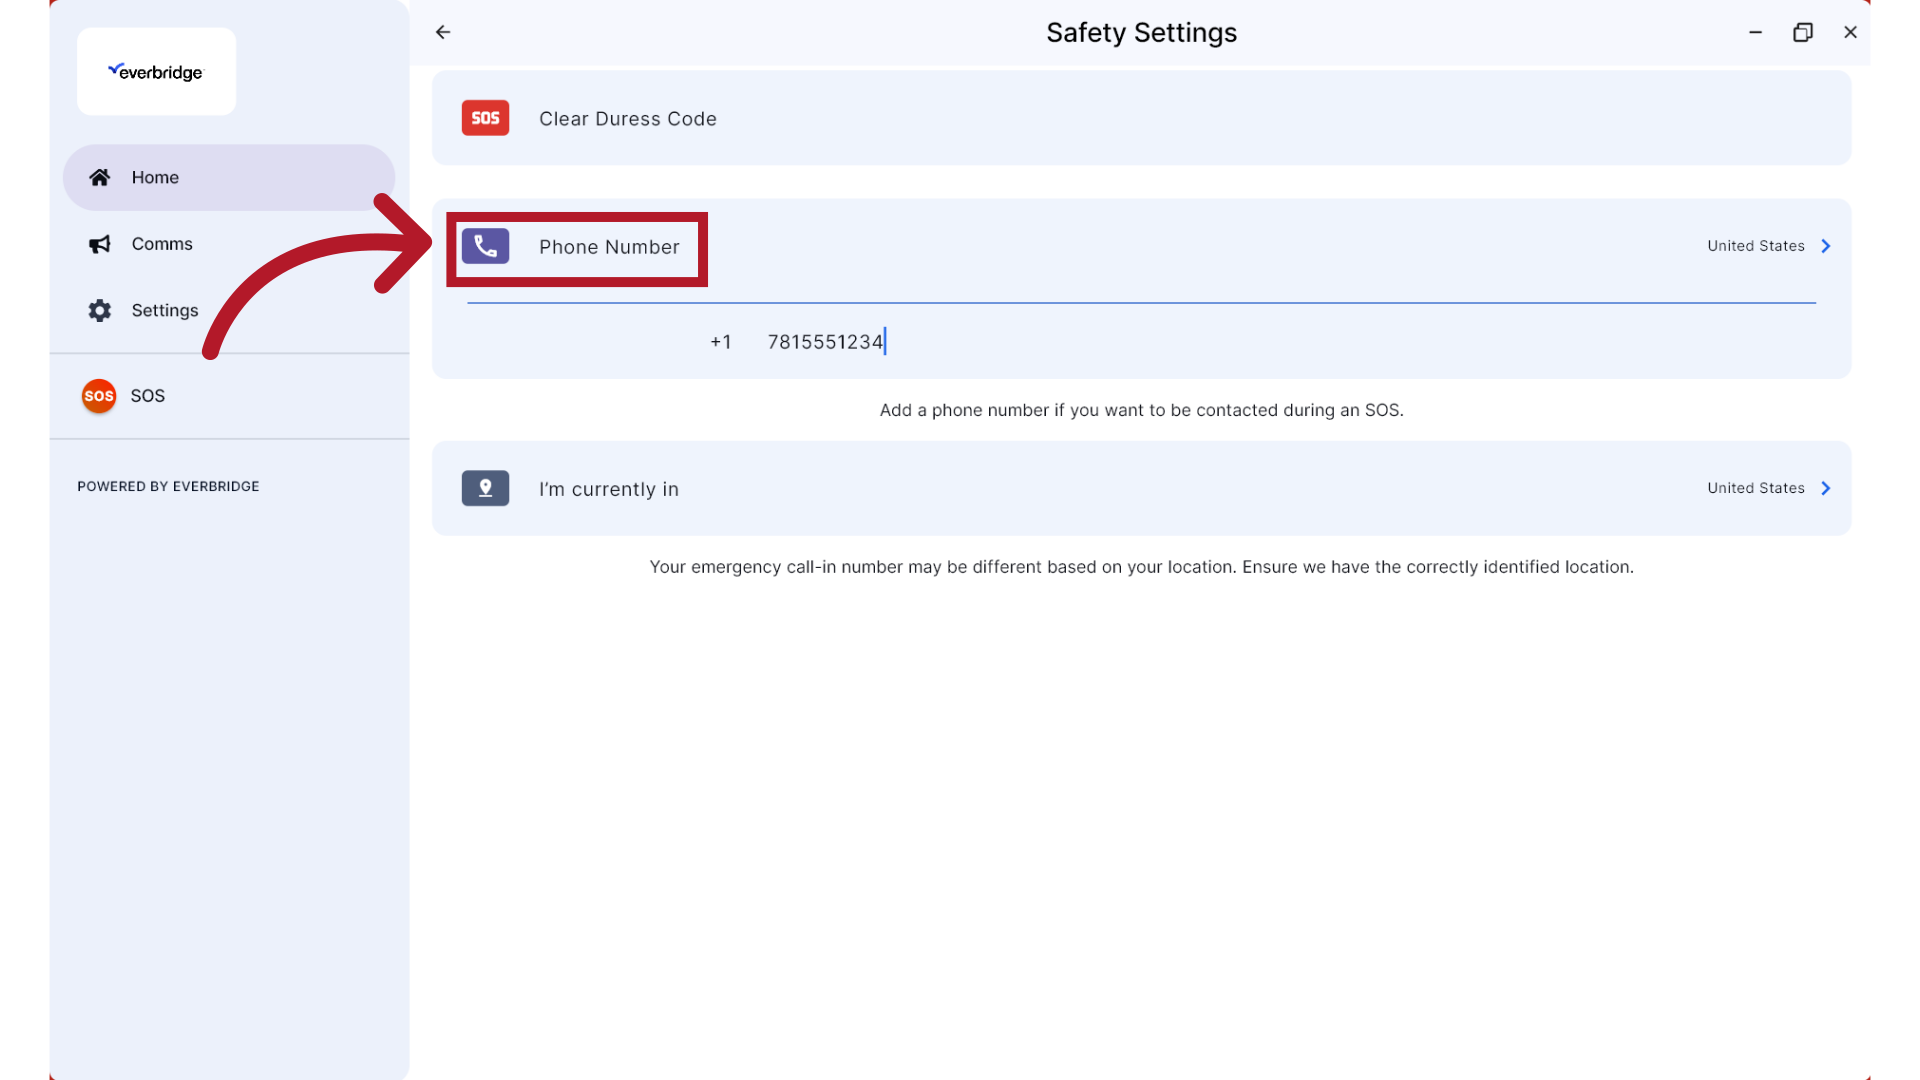This screenshot has height=1080, width=1920.
Task: Switch to the Comms section
Action: pyautogui.click(x=162, y=244)
